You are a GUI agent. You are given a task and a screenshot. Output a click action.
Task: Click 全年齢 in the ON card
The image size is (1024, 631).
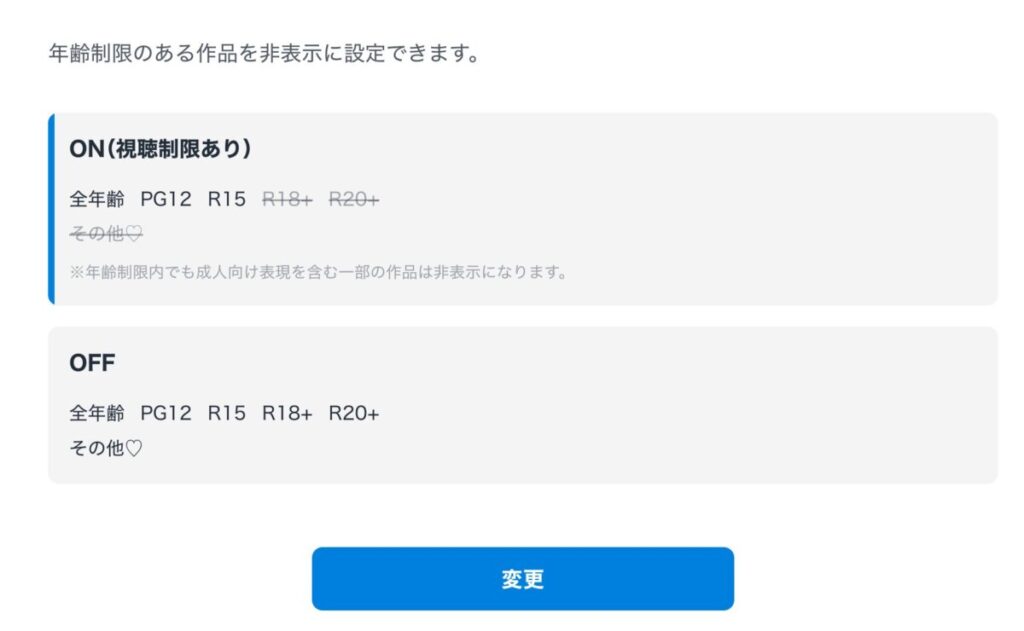[97, 199]
